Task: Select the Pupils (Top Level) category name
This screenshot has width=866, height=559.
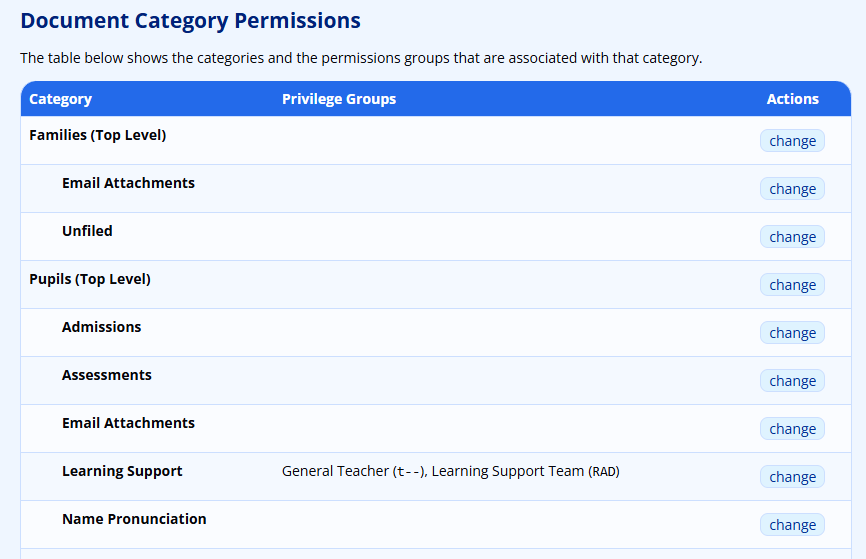Action: pyautogui.click(x=90, y=279)
